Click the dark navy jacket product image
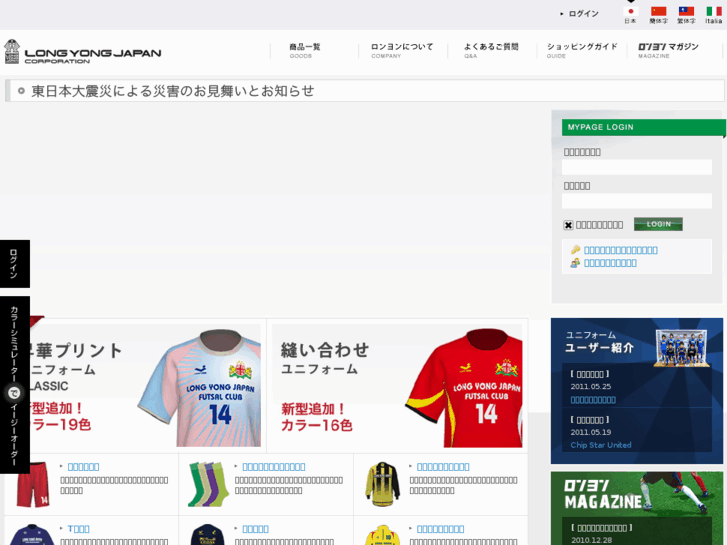 coord(207,535)
